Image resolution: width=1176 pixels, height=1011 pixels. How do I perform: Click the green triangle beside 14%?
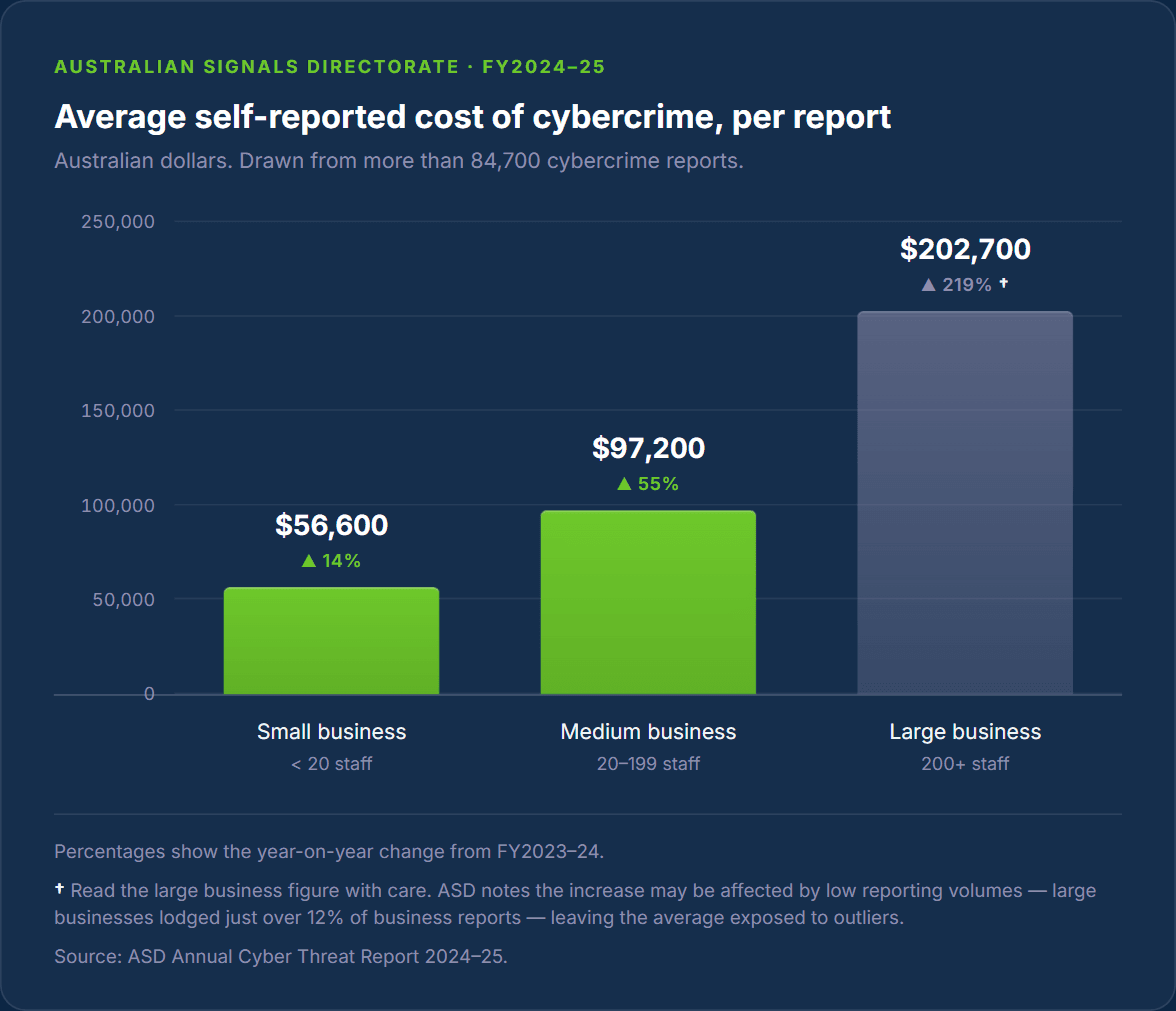[309, 561]
